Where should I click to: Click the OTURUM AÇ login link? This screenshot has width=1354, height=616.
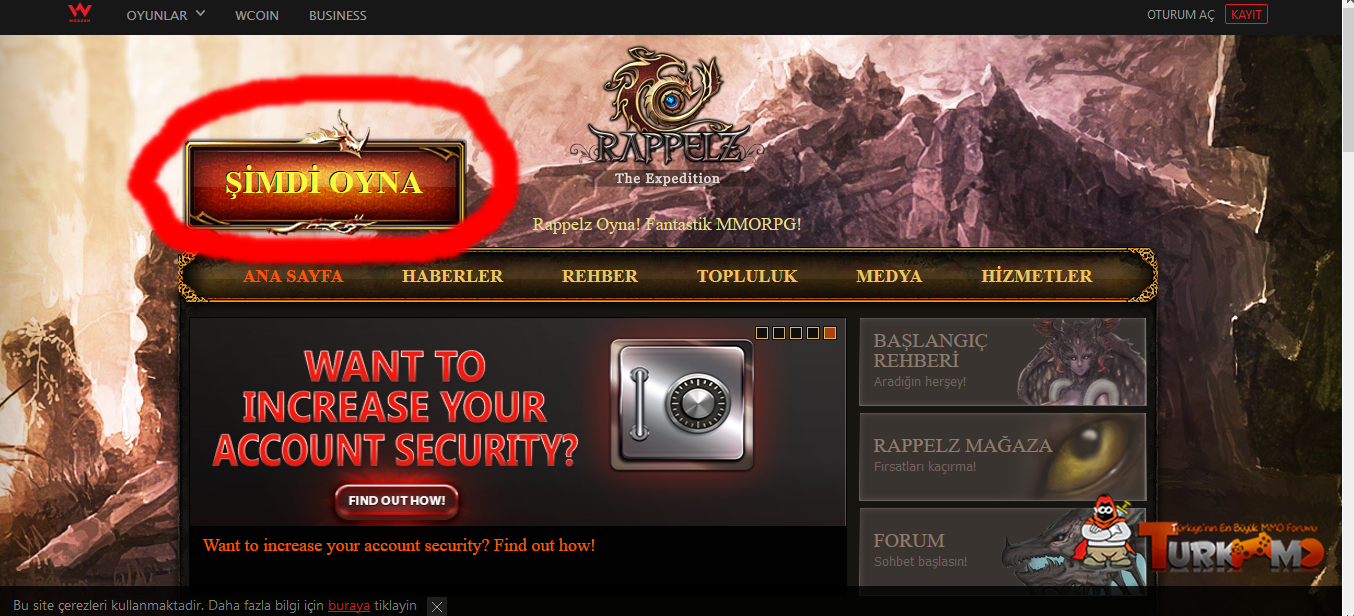coord(1181,15)
